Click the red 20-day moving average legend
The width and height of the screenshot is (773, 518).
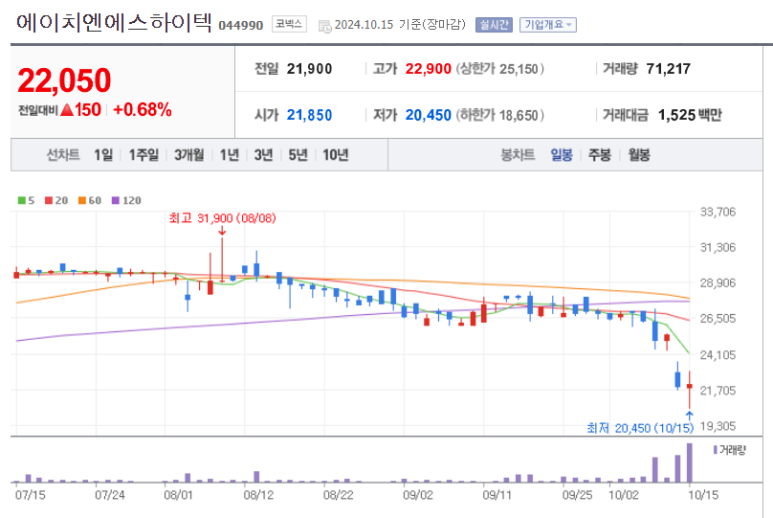point(56,201)
